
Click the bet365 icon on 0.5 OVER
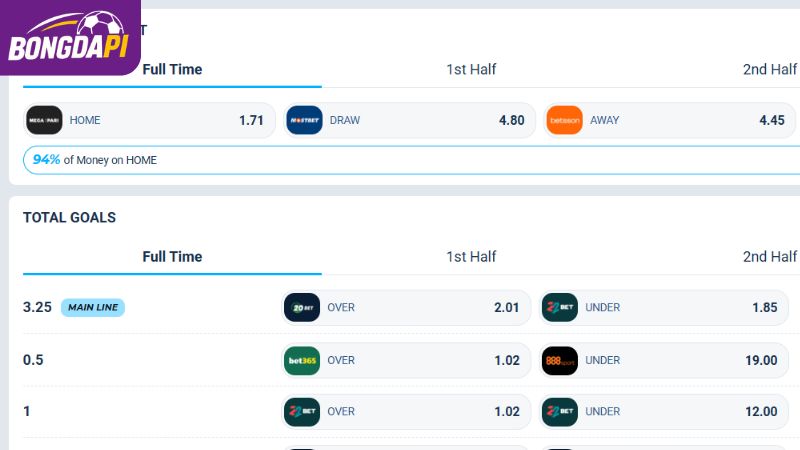pyautogui.click(x=302, y=361)
